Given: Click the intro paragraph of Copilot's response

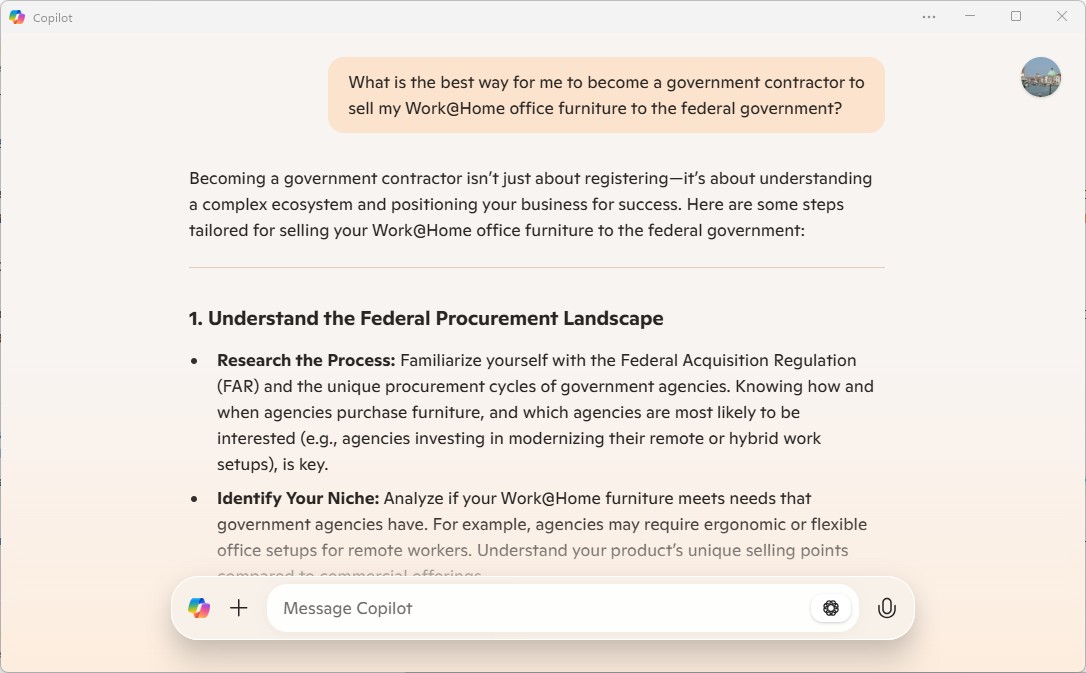Looking at the screenshot, I should tap(530, 204).
